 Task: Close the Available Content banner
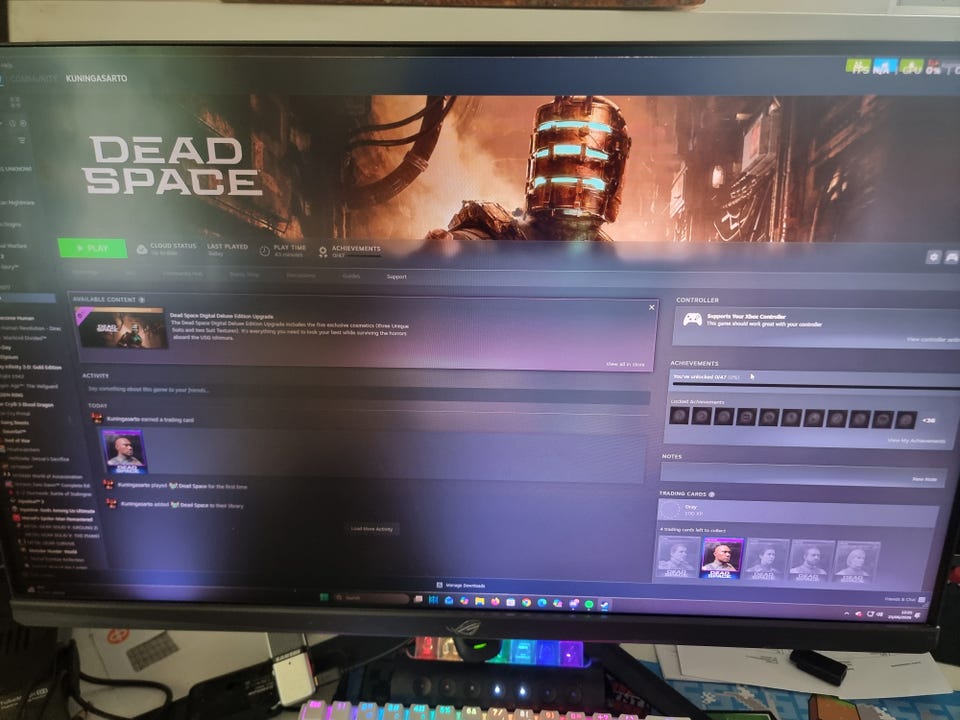(651, 307)
